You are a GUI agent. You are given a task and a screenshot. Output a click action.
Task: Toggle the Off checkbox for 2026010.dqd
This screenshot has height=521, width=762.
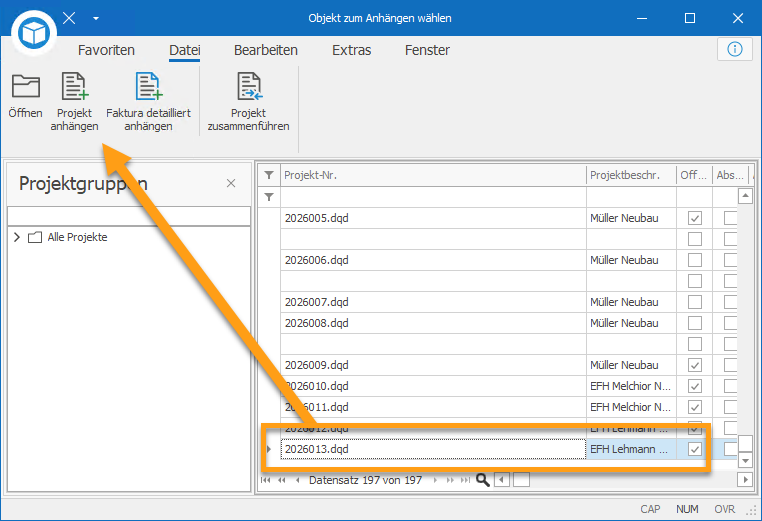point(694,386)
